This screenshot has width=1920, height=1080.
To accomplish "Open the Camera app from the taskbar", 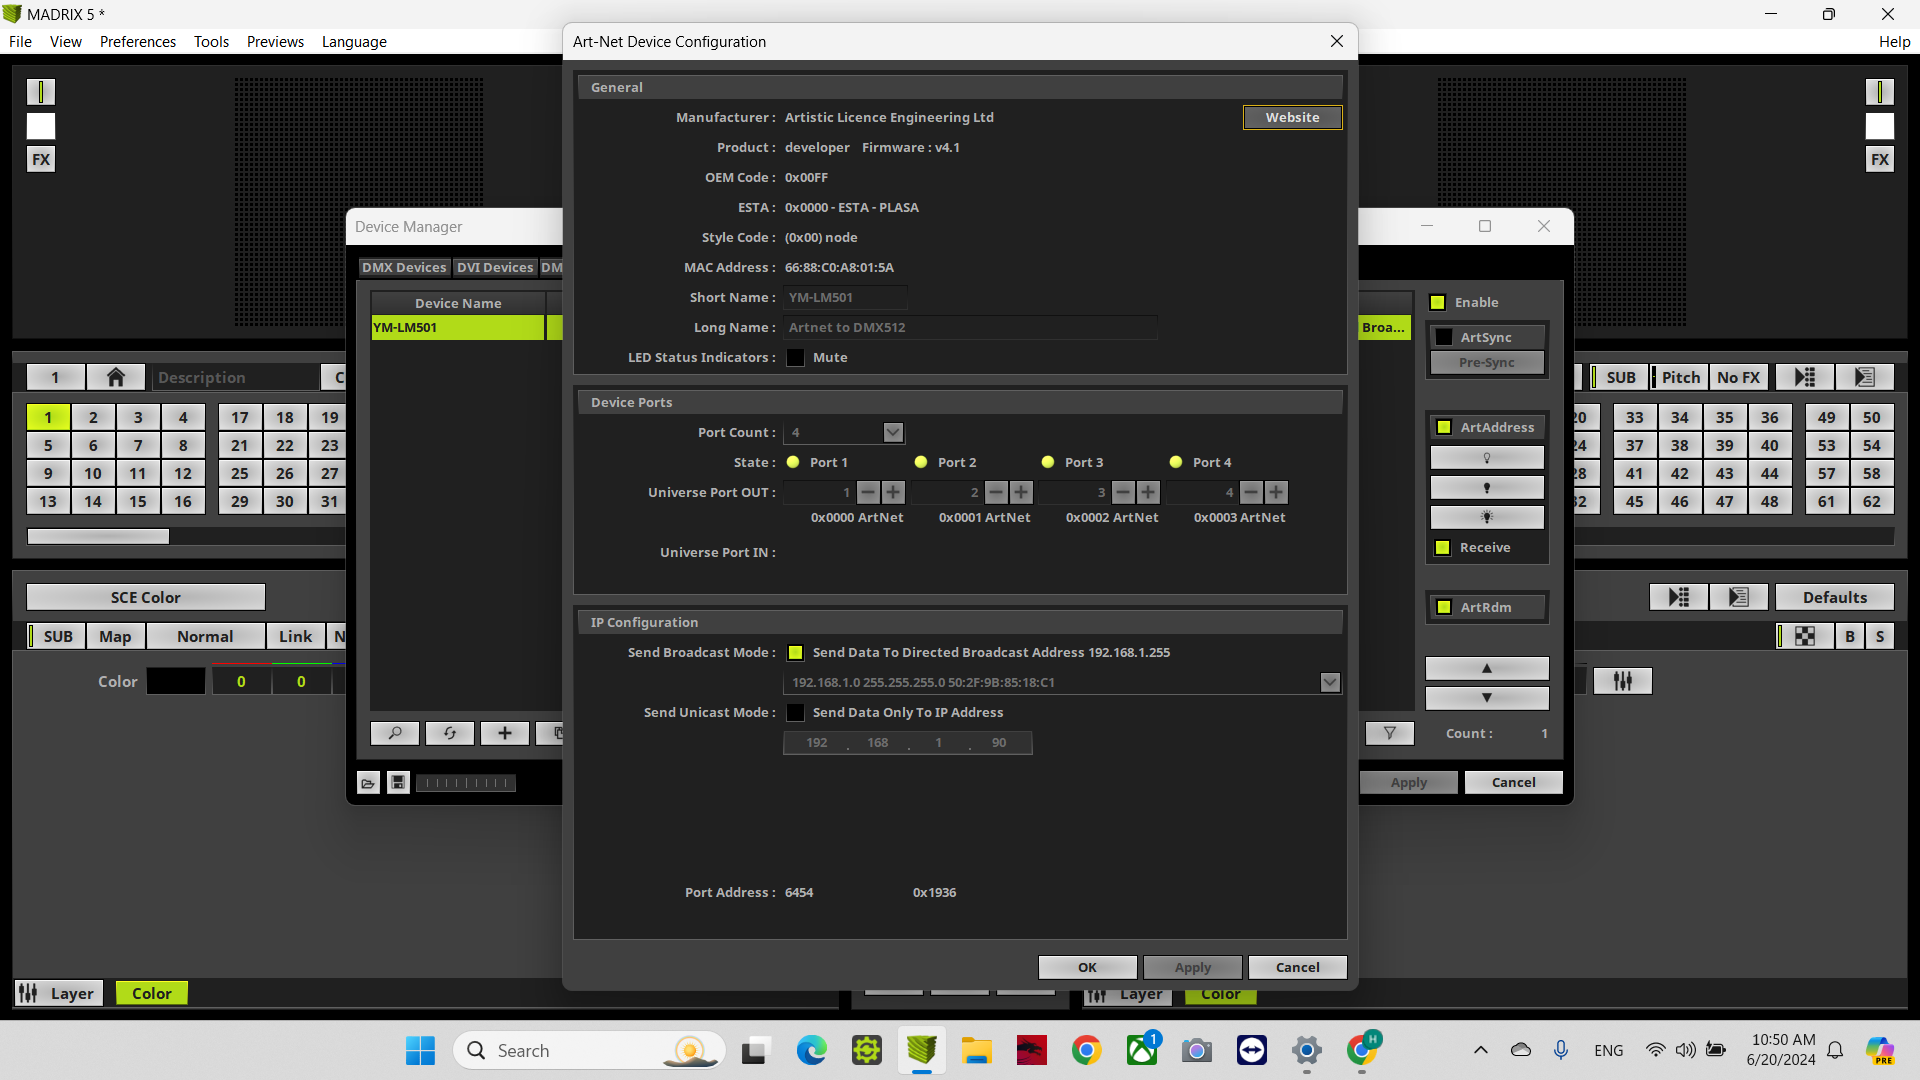I will click(1196, 1050).
